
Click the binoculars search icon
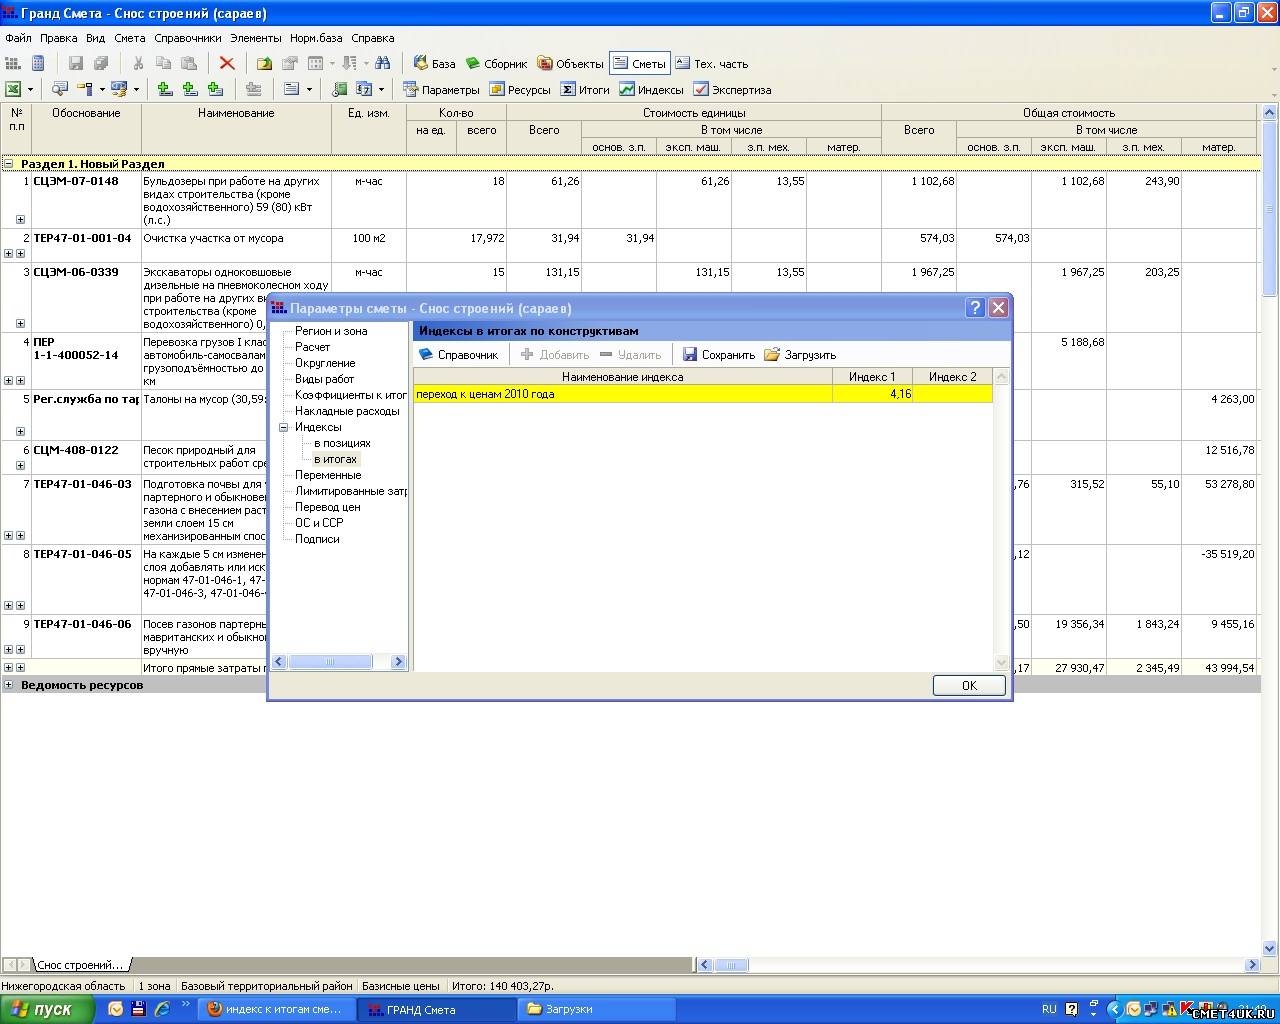(382, 64)
